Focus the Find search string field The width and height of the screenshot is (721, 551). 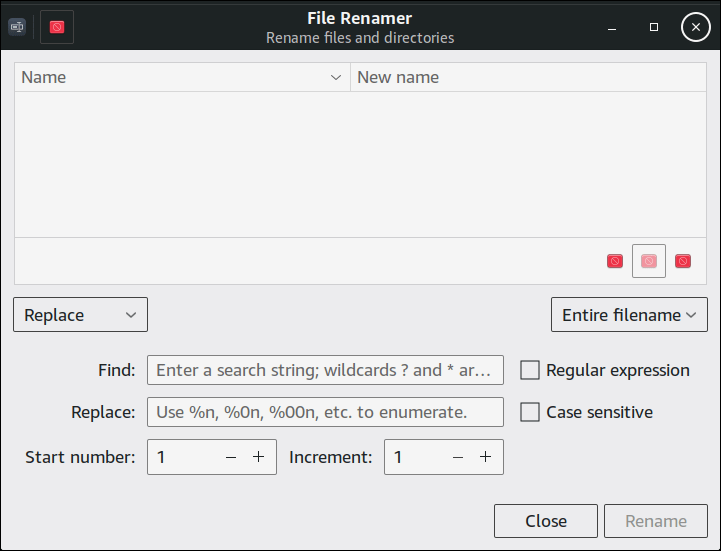325,370
